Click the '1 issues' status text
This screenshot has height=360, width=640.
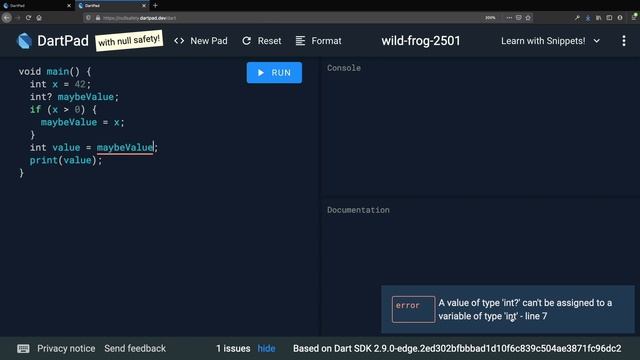point(233,349)
